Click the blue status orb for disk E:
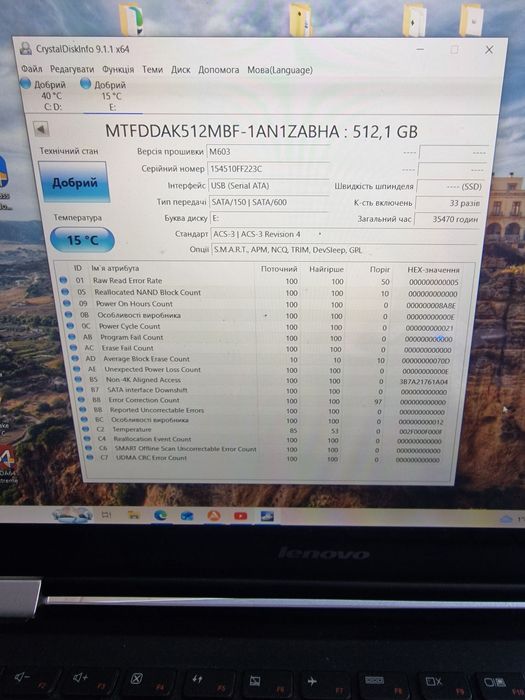525x700 pixels. 86,83
